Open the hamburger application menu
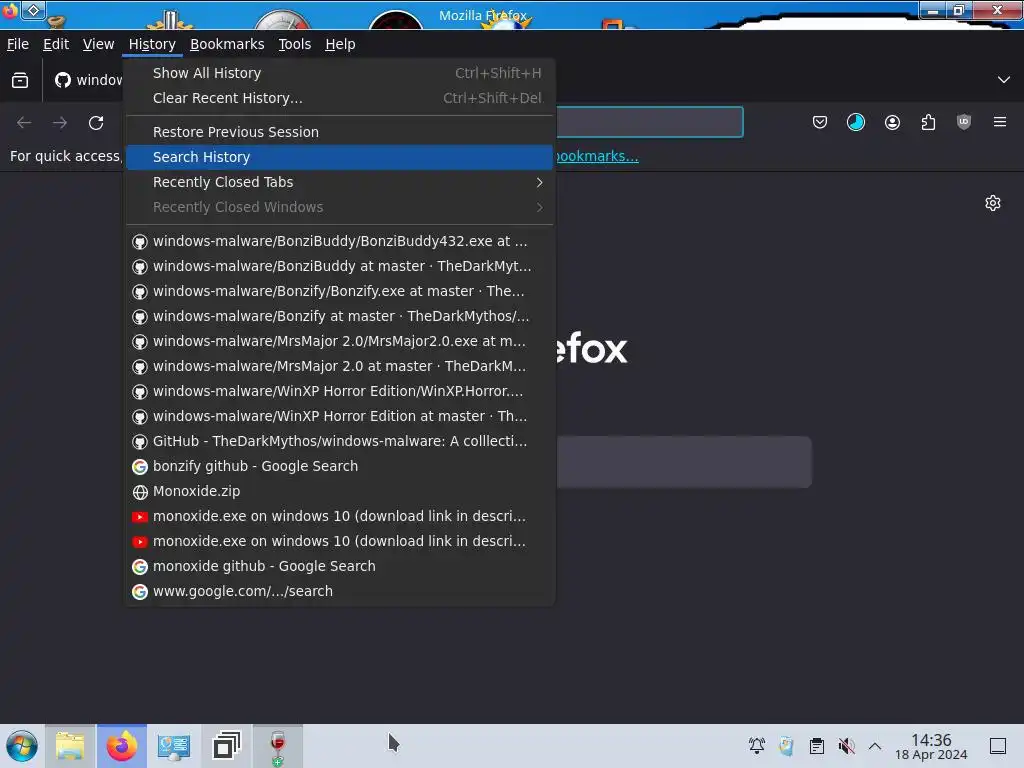Screen dimensions: 1024x768 tap(1000, 122)
